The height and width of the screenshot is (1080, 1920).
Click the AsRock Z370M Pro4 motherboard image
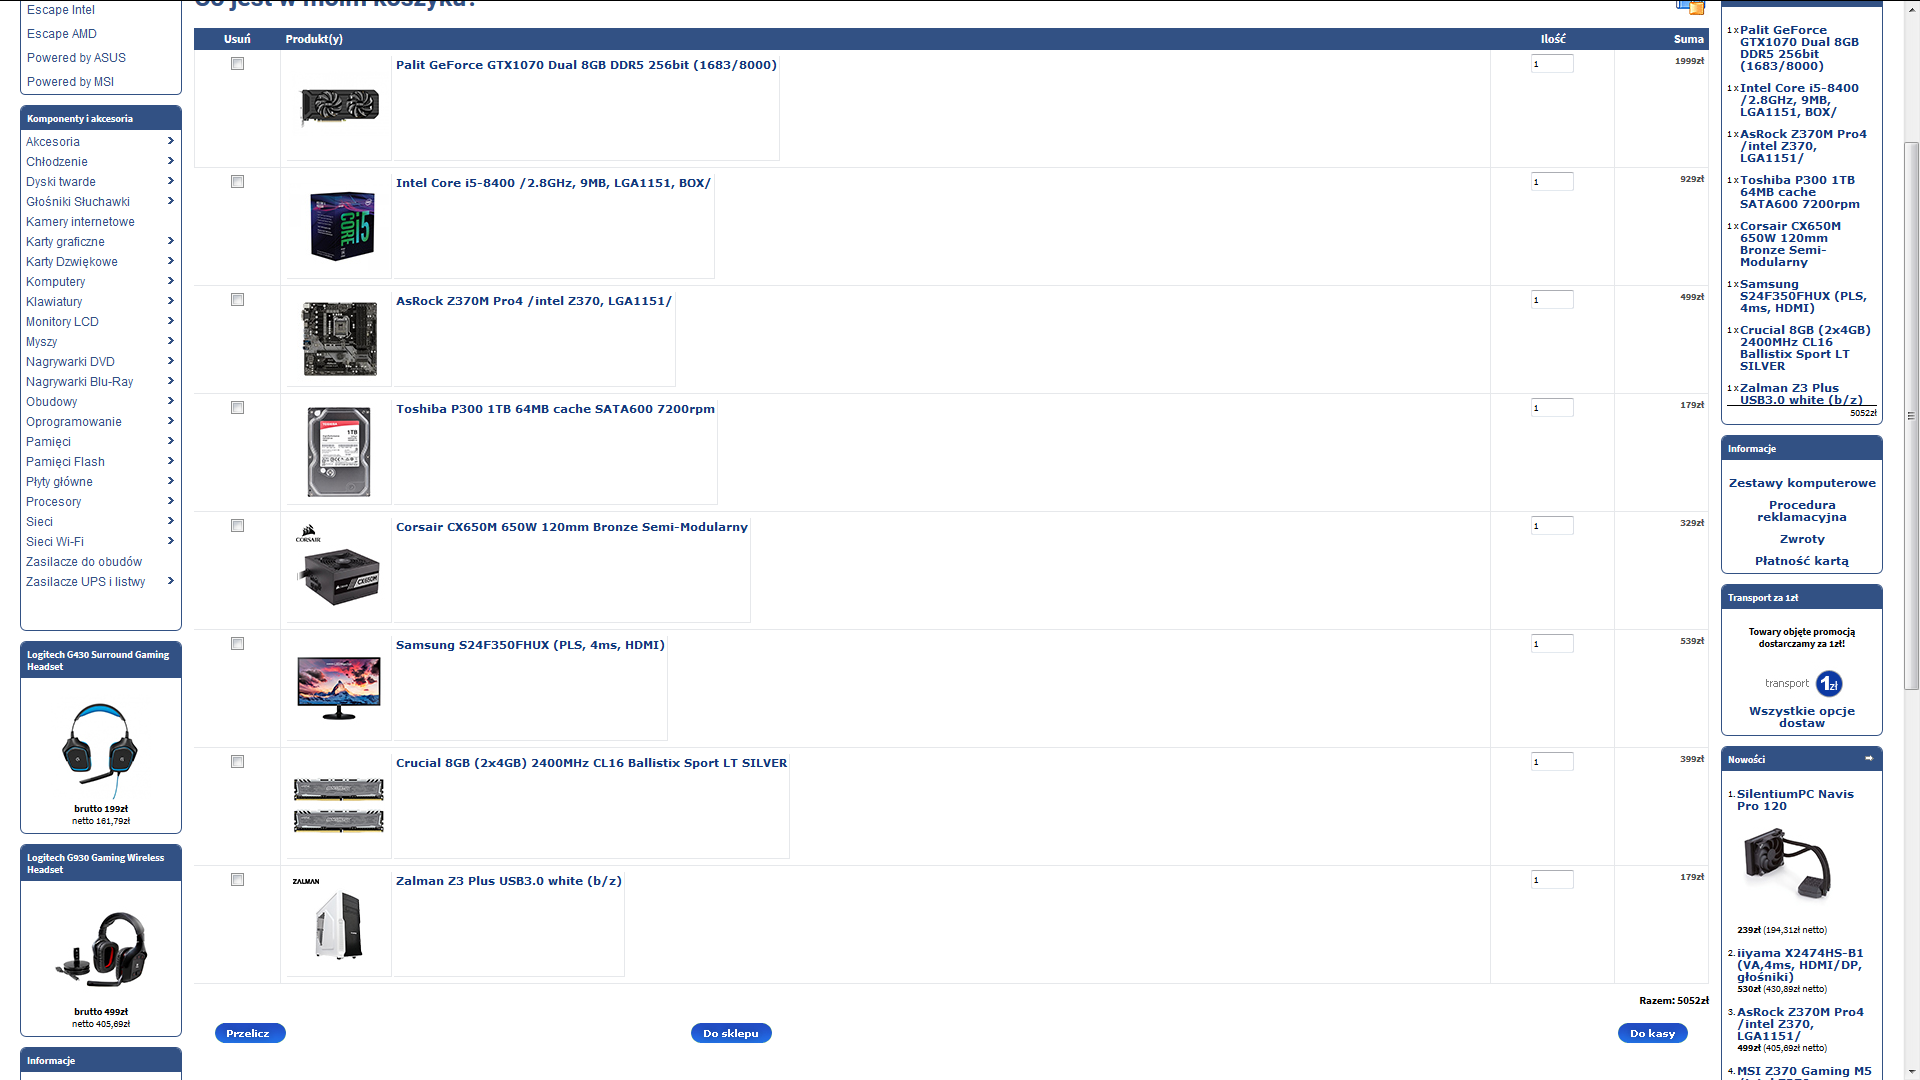click(340, 339)
